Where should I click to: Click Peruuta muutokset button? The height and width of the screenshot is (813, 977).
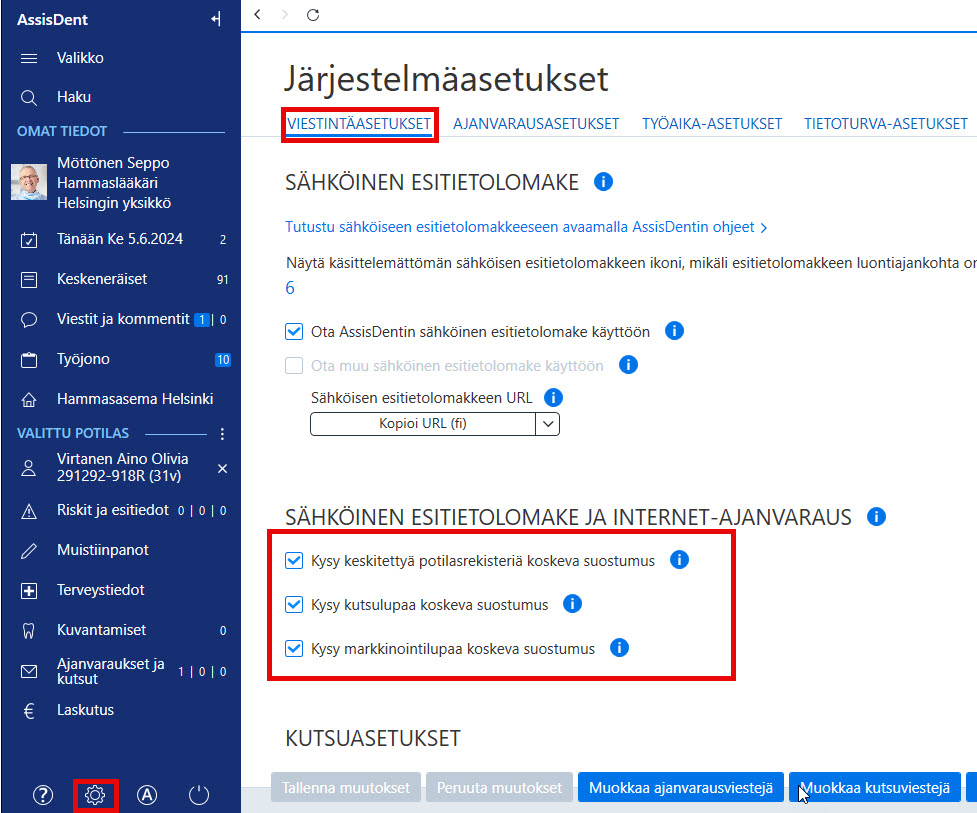[499, 788]
